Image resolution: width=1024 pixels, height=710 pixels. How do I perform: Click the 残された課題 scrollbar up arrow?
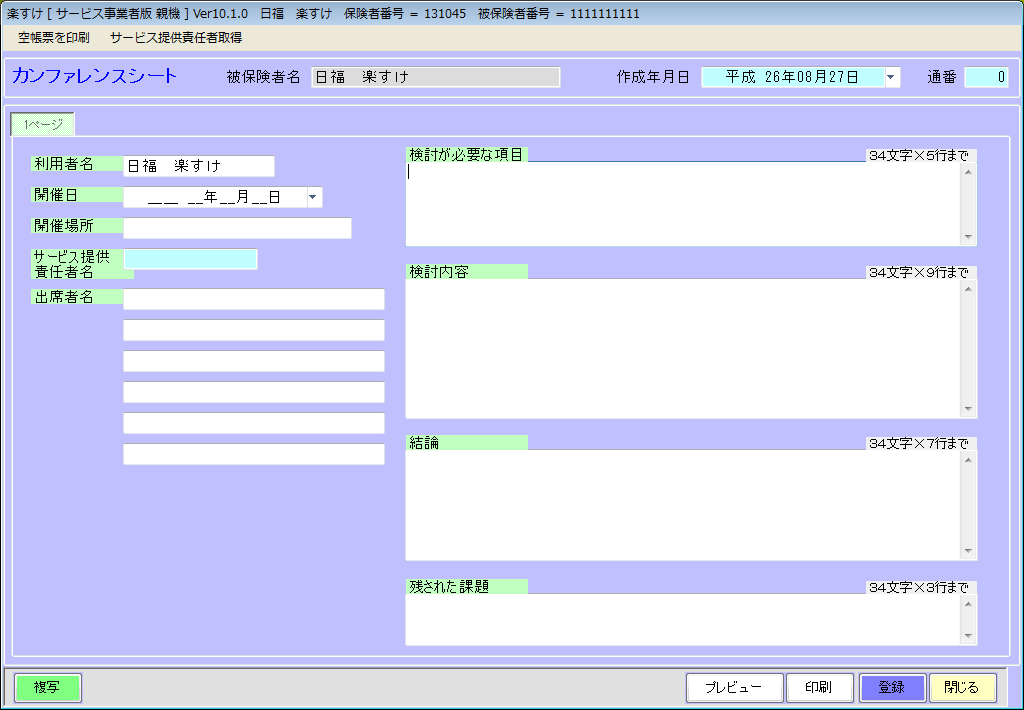point(968,603)
